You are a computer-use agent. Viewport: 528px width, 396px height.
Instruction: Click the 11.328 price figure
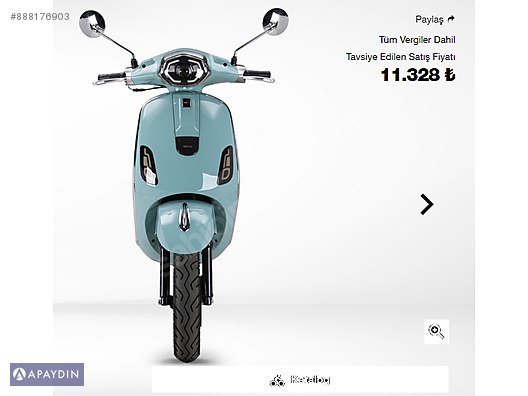[410, 75]
